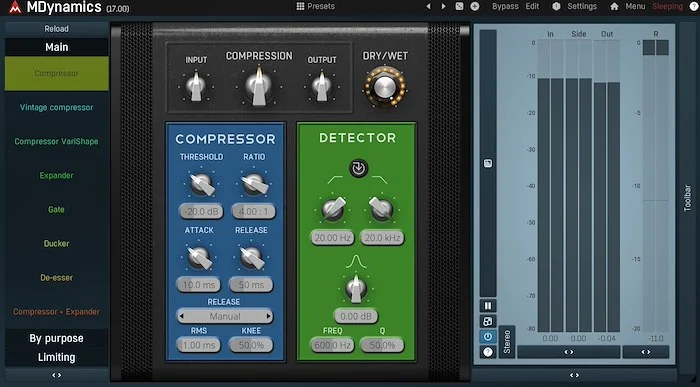Select previous release mode arrow
Image resolution: width=700 pixels, height=387 pixels.
pos(181,316)
